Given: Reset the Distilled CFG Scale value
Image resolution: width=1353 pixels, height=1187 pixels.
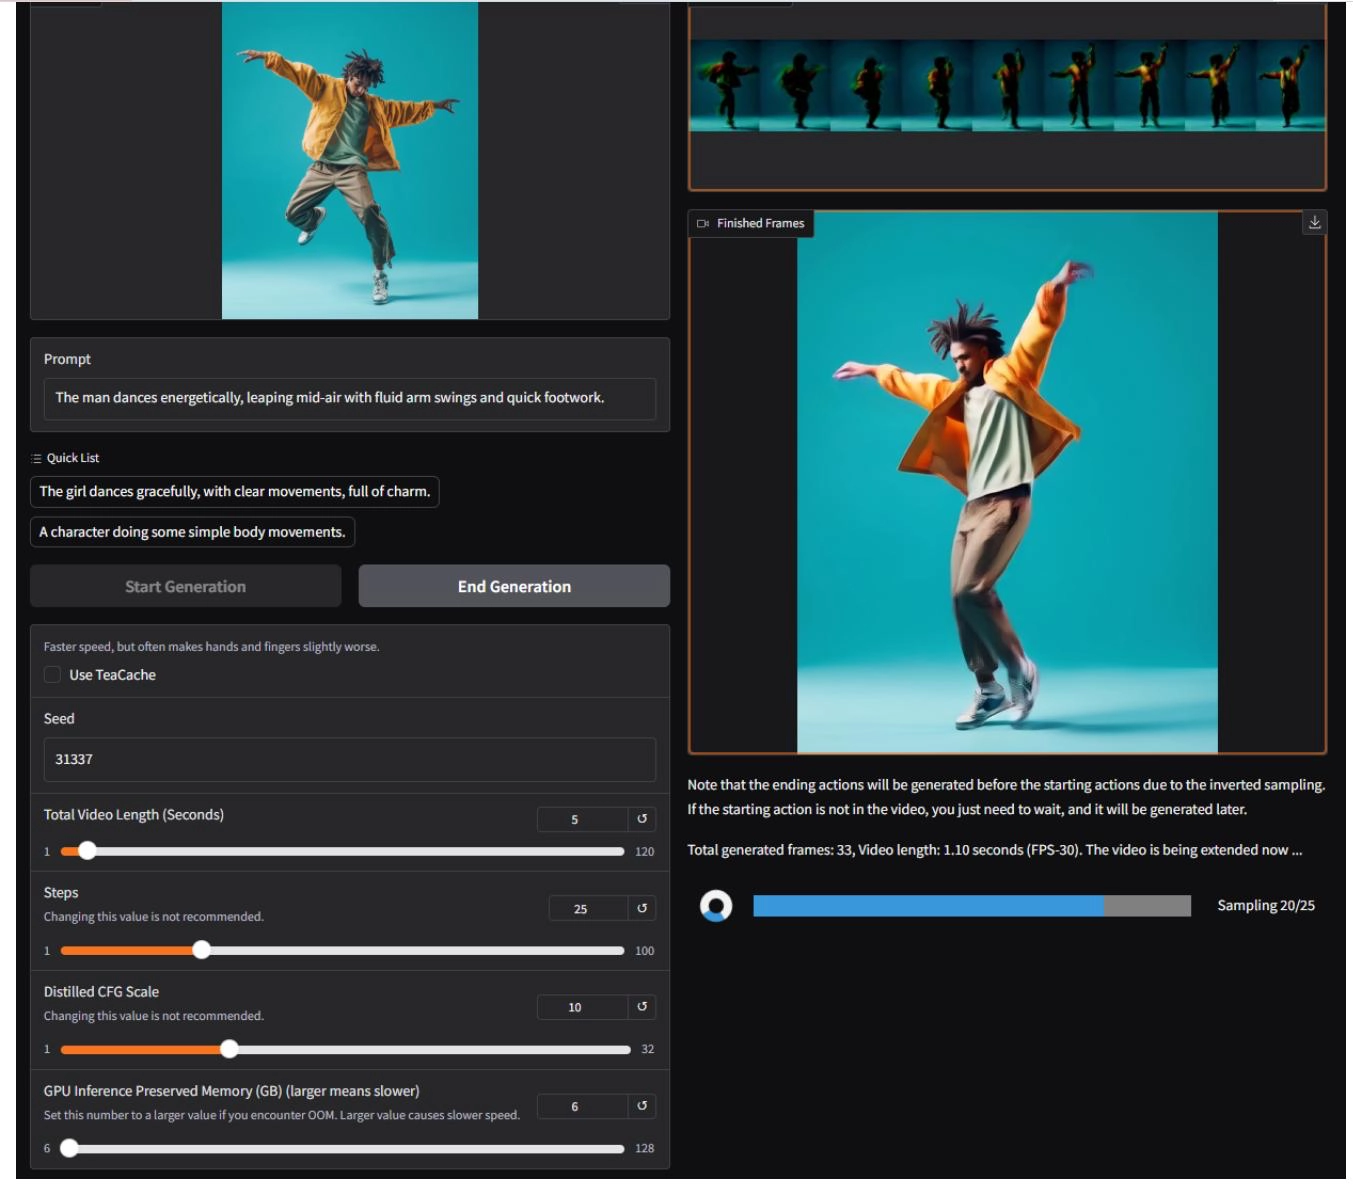Looking at the screenshot, I should [642, 1007].
